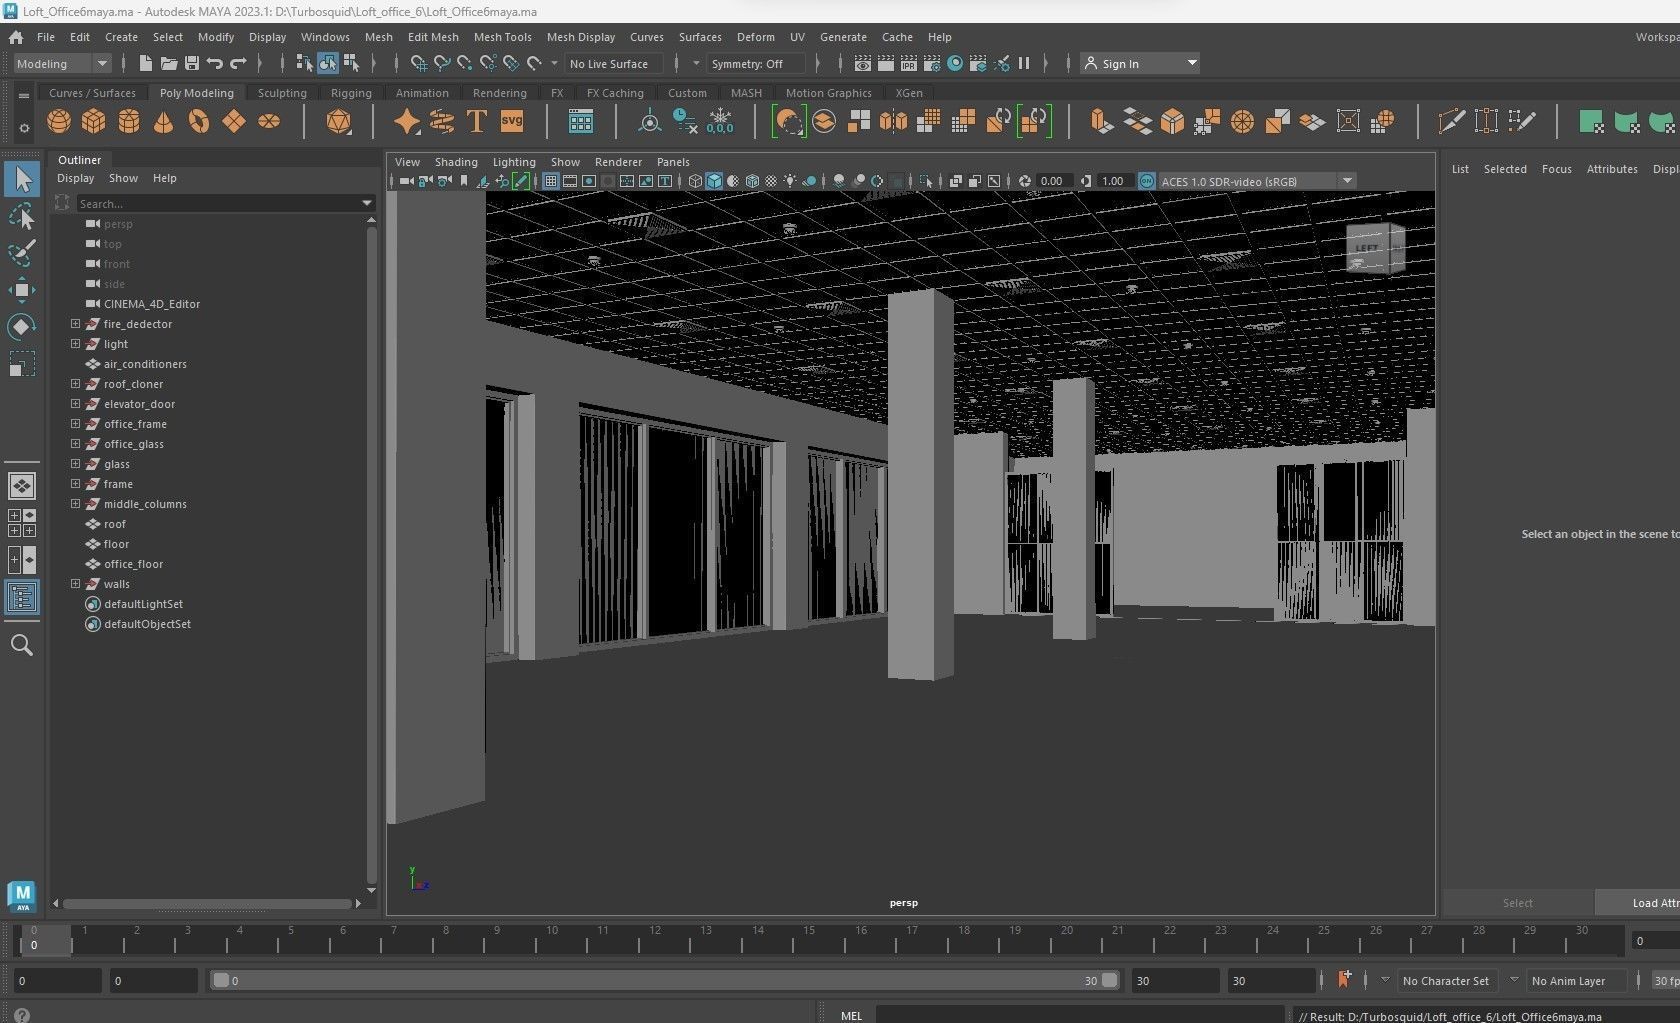Screen dimensions: 1680x1023
Task: Open the Mesh Tools menu
Action: point(502,37)
